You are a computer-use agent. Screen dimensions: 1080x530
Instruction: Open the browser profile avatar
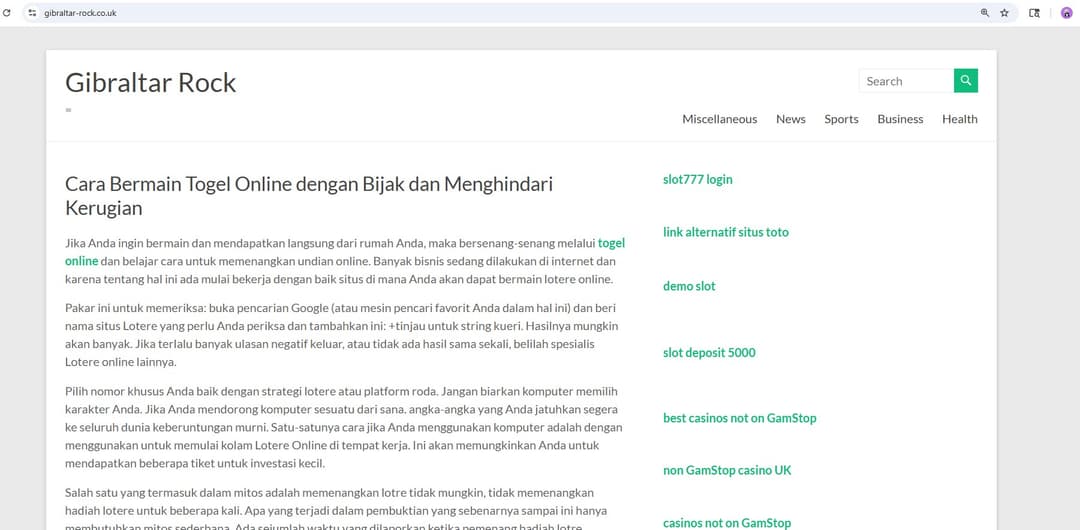1066,12
